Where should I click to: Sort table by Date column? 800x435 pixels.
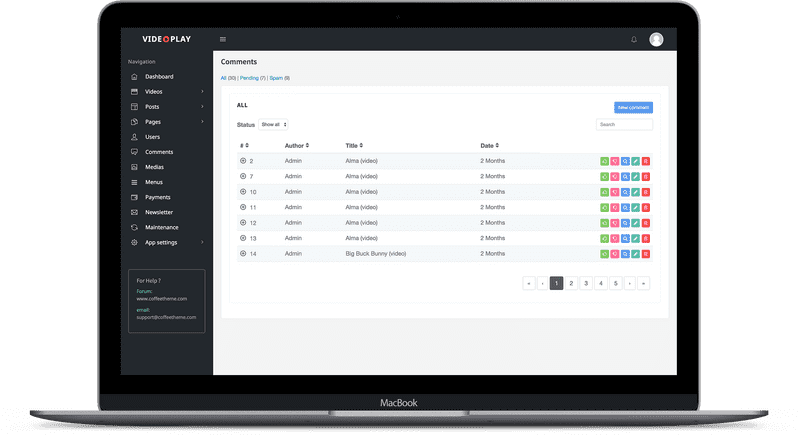click(x=489, y=145)
